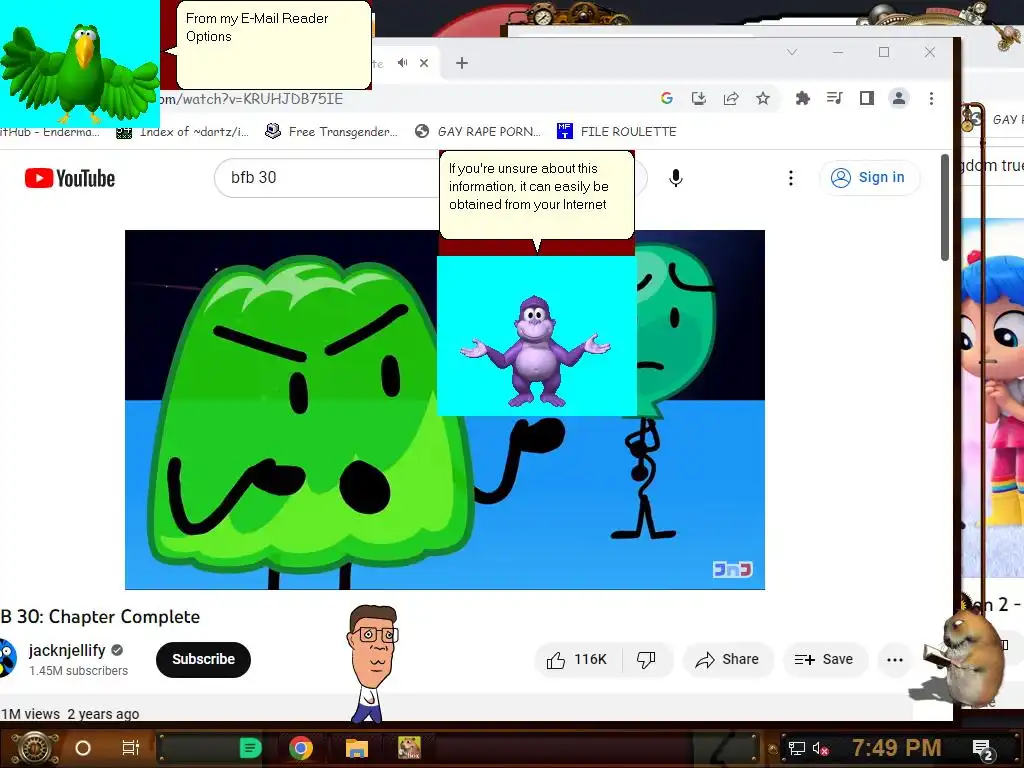
Task: Open the Chrome extensions puzzle icon
Action: click(x=803, y=99)
